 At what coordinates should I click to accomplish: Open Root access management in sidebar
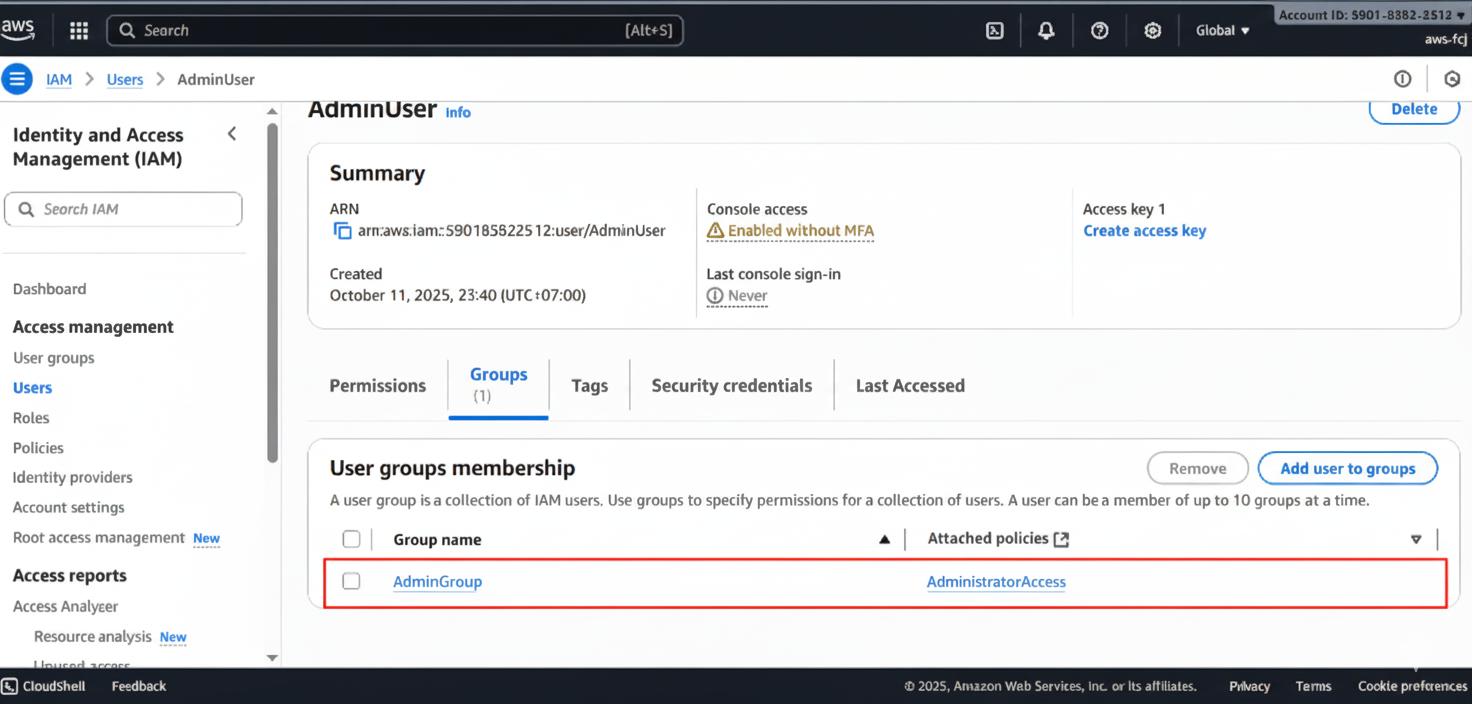[99, 538]
